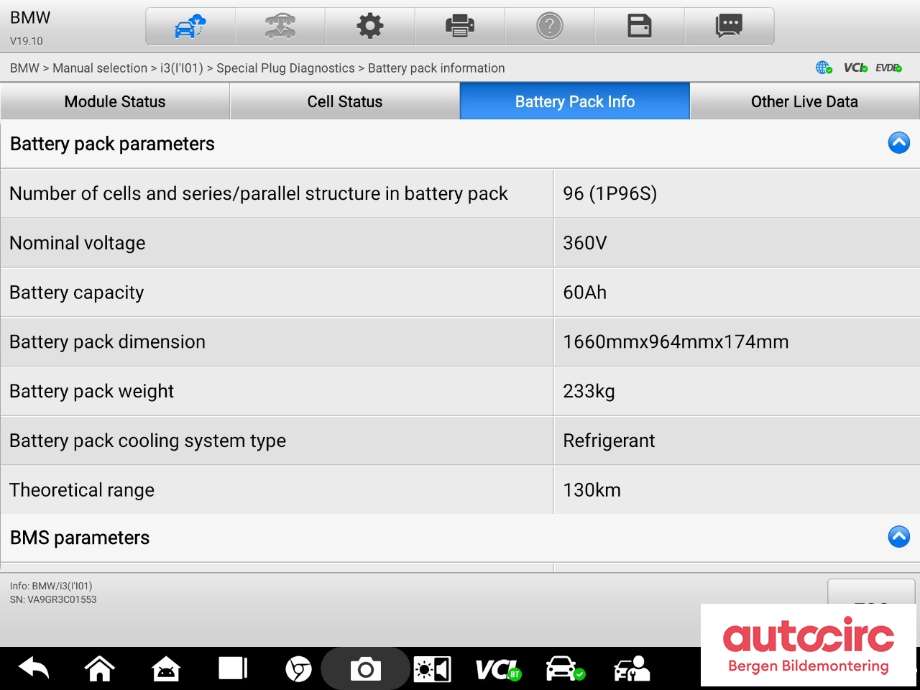Select the 1660mmx964mmx174mm dimension value

click(675, 341)
